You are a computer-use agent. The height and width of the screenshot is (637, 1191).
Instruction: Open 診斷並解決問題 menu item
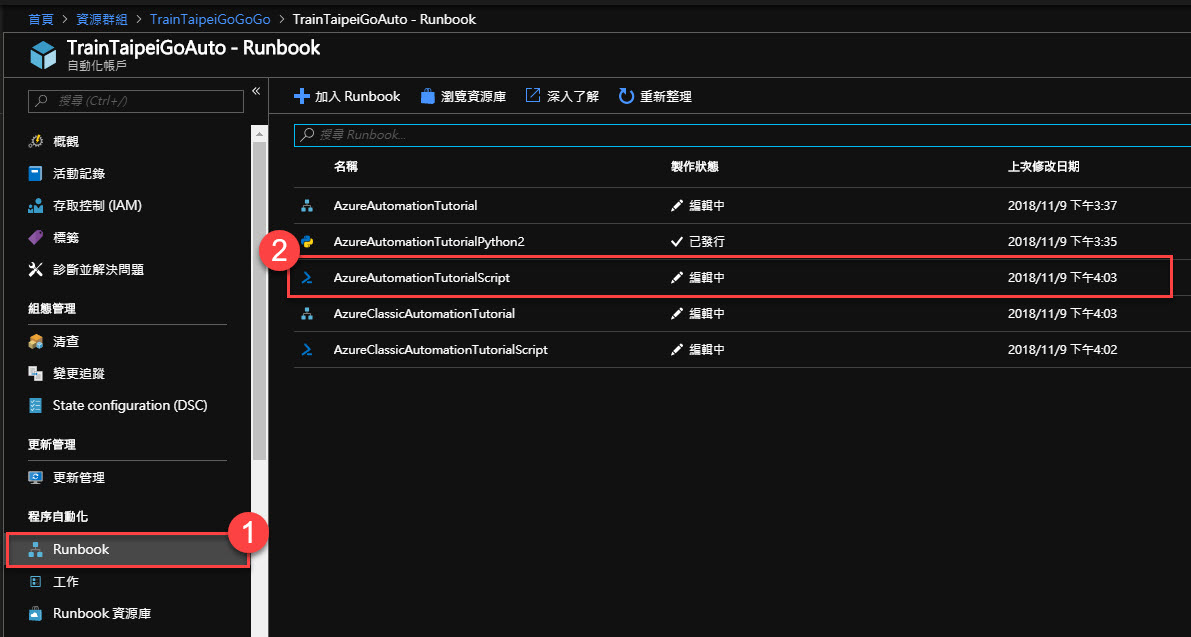pyautogui.click(x=98, y=270)
